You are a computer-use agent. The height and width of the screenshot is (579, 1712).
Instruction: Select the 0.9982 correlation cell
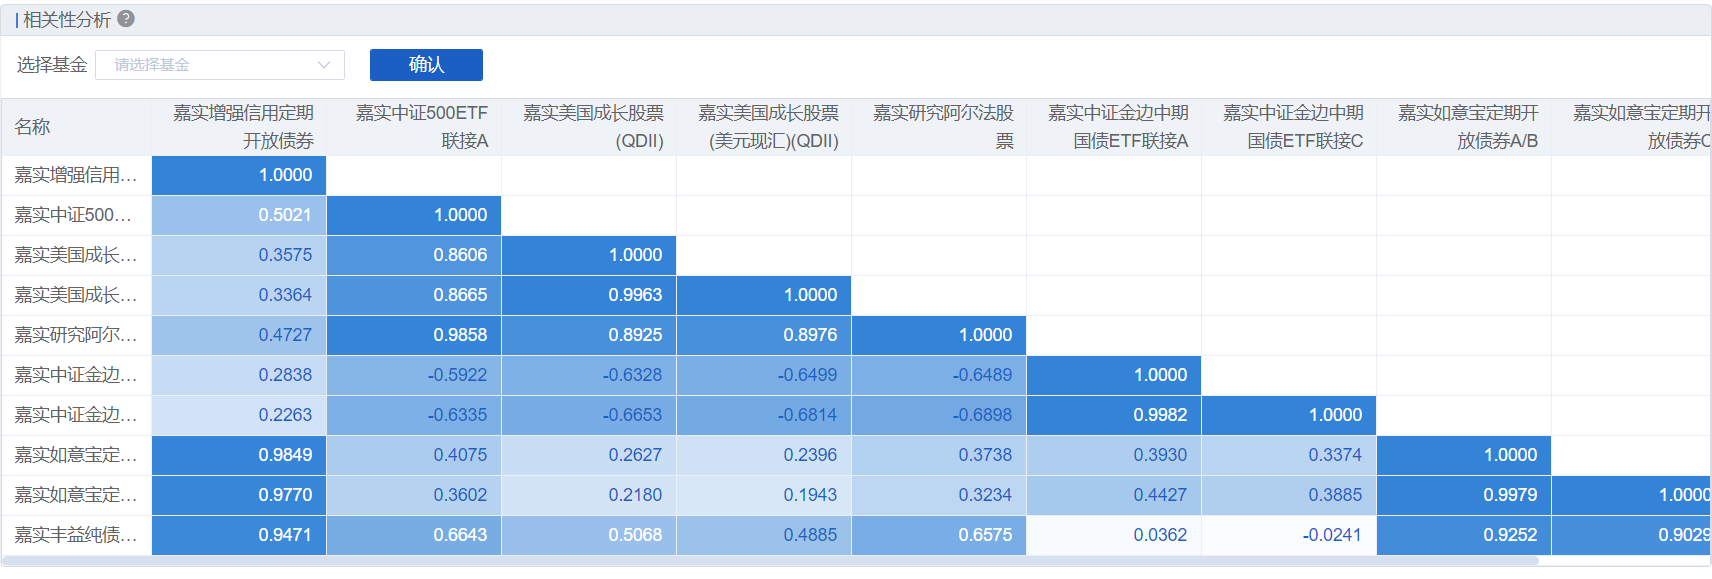[x=1159, y=415]
